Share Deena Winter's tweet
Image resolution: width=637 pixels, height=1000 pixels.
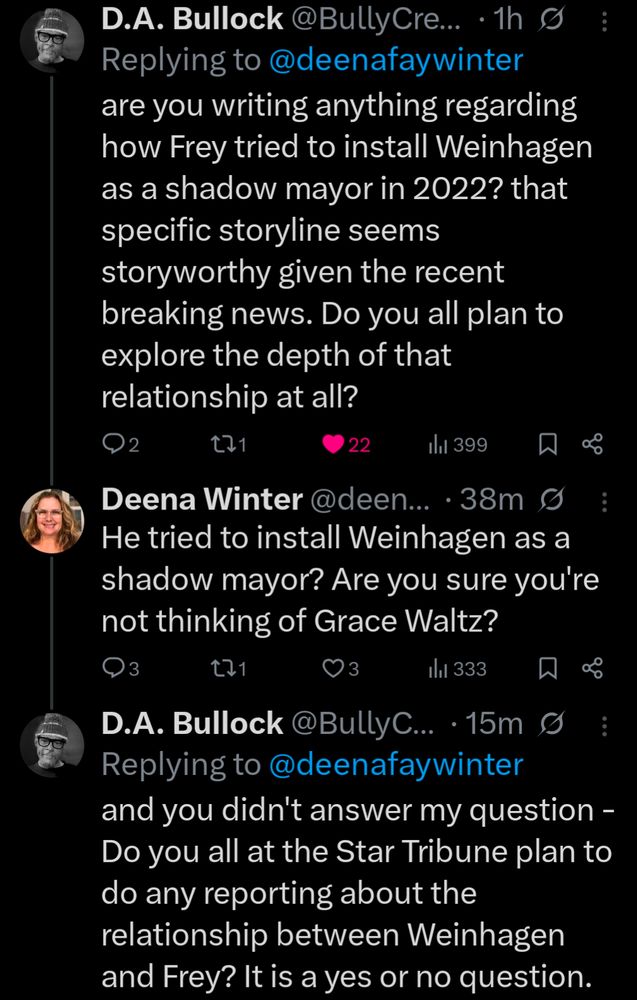point(593,669)
